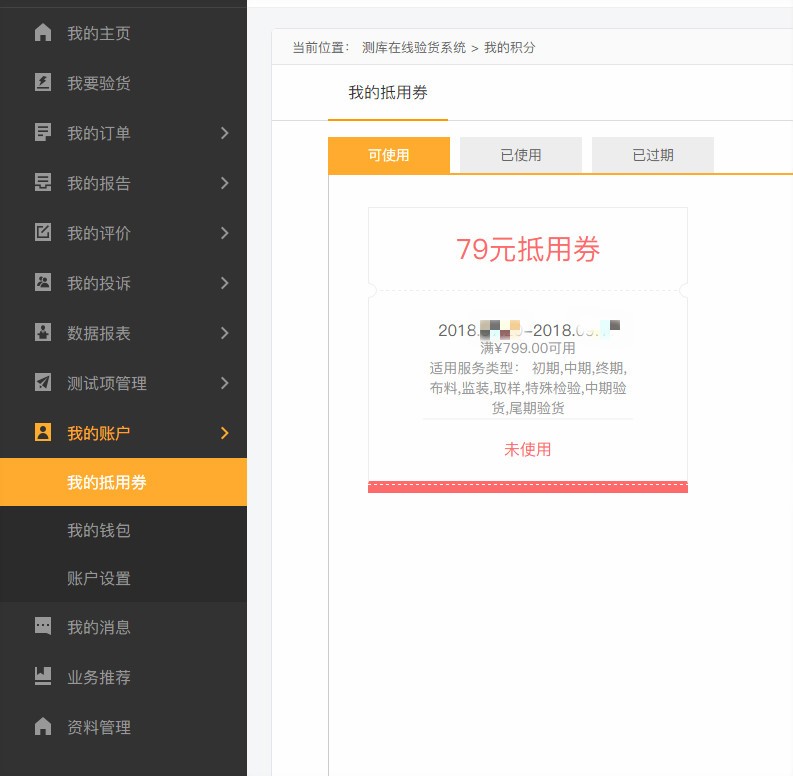Expand the 我的报告 submenu arrow

click(x=224, y=183)
